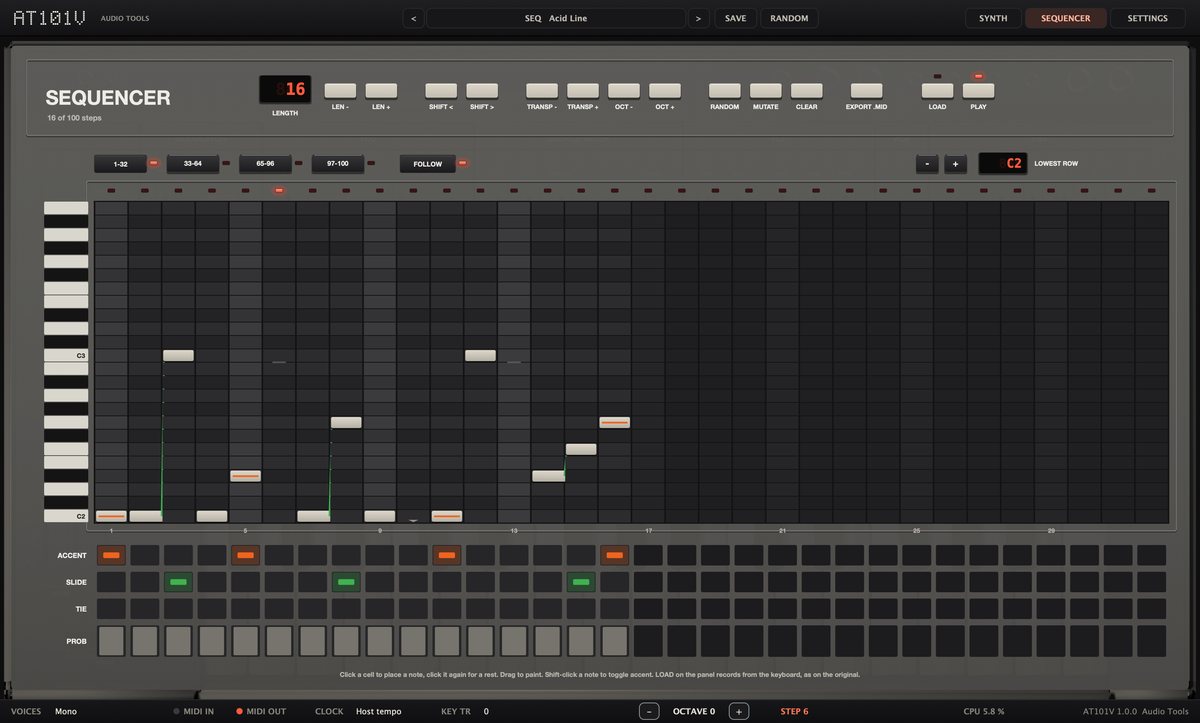Enable the TIE on step 1
This screenshot has width=1200, height=723.
point(112,608)
